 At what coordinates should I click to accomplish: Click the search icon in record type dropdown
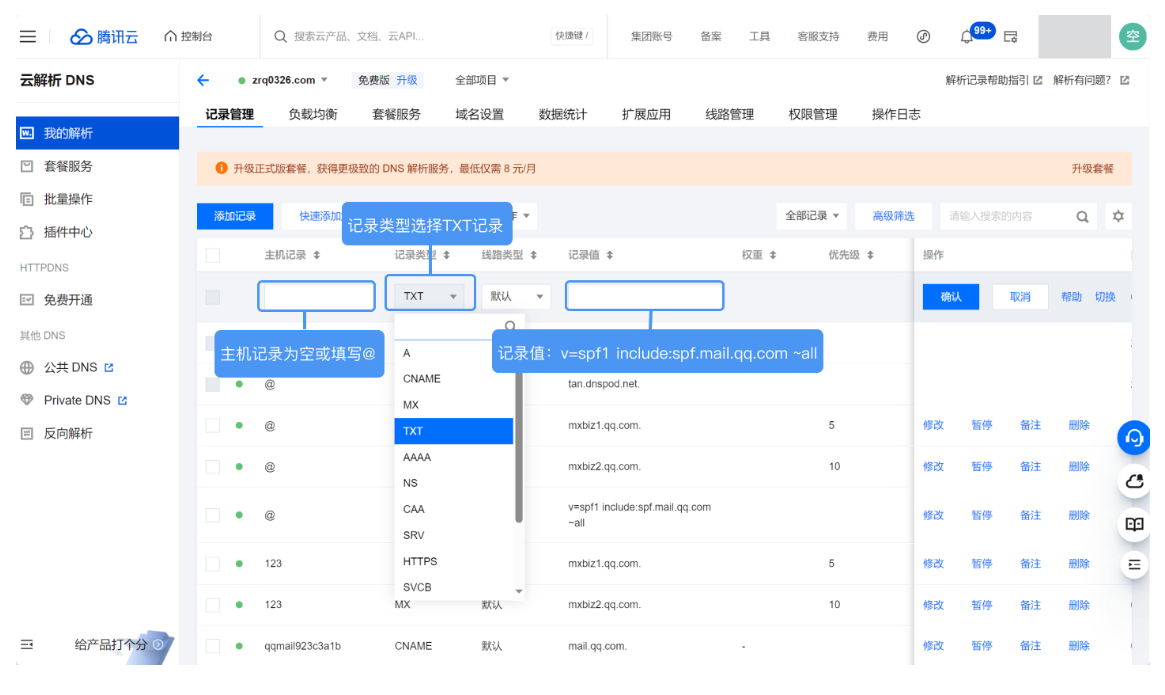[x=510, y=326]
